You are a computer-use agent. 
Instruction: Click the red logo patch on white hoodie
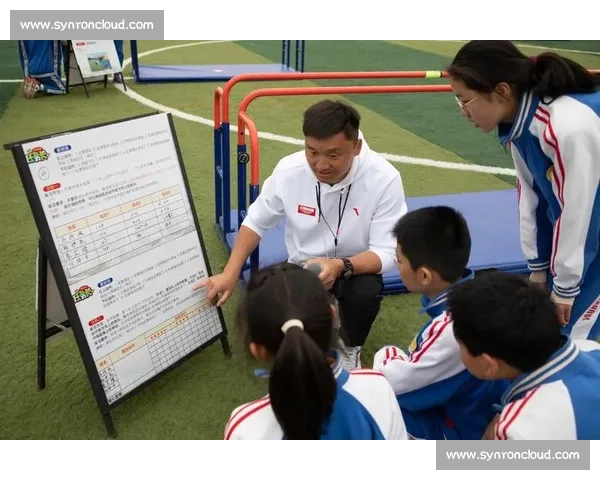point(307,210)
